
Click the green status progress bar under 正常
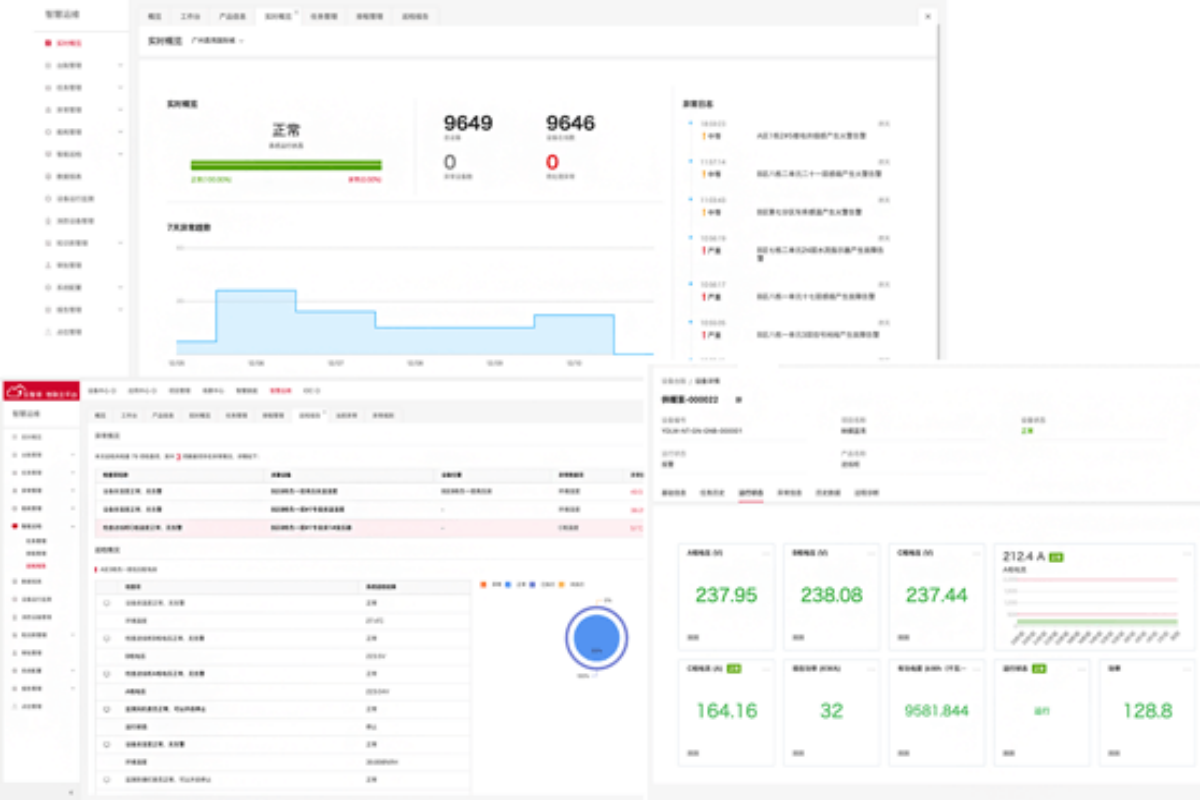pos(286,165)
